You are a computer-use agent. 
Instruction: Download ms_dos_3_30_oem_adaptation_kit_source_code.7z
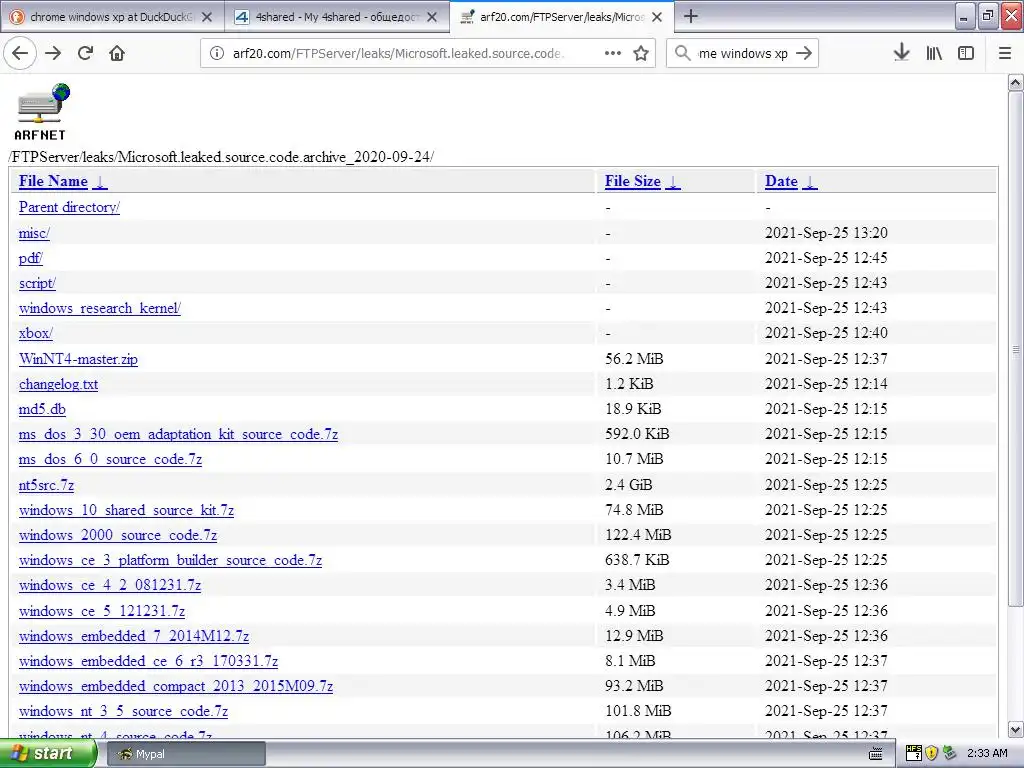[178, 434]
